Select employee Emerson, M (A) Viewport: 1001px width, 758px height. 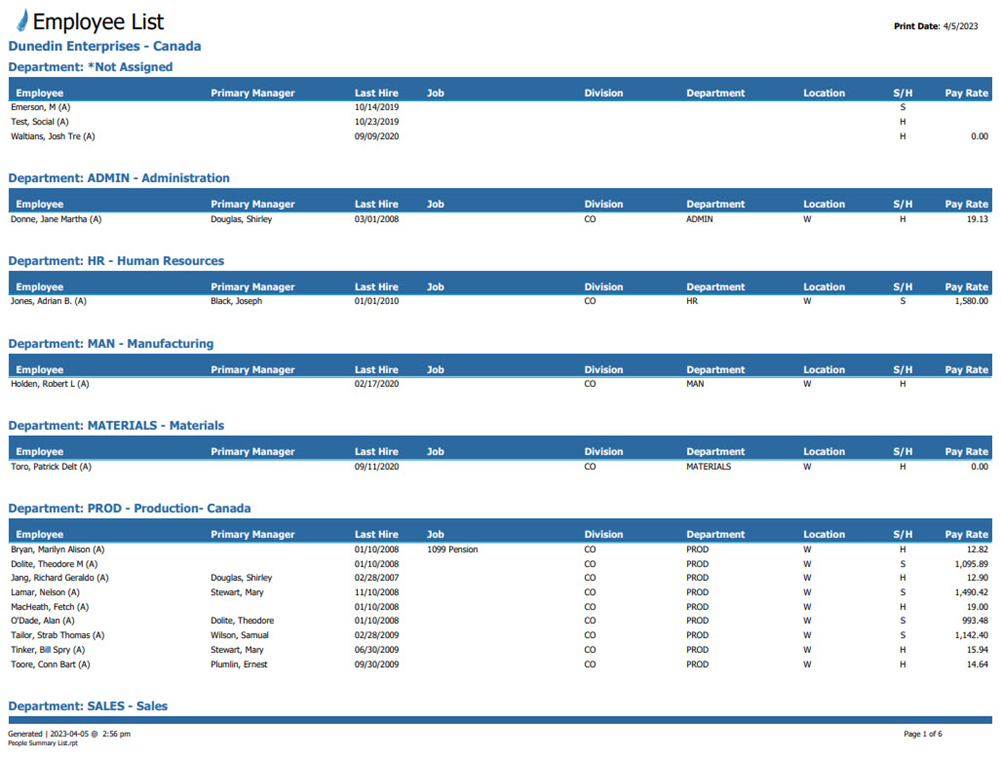tap(40, 107)
